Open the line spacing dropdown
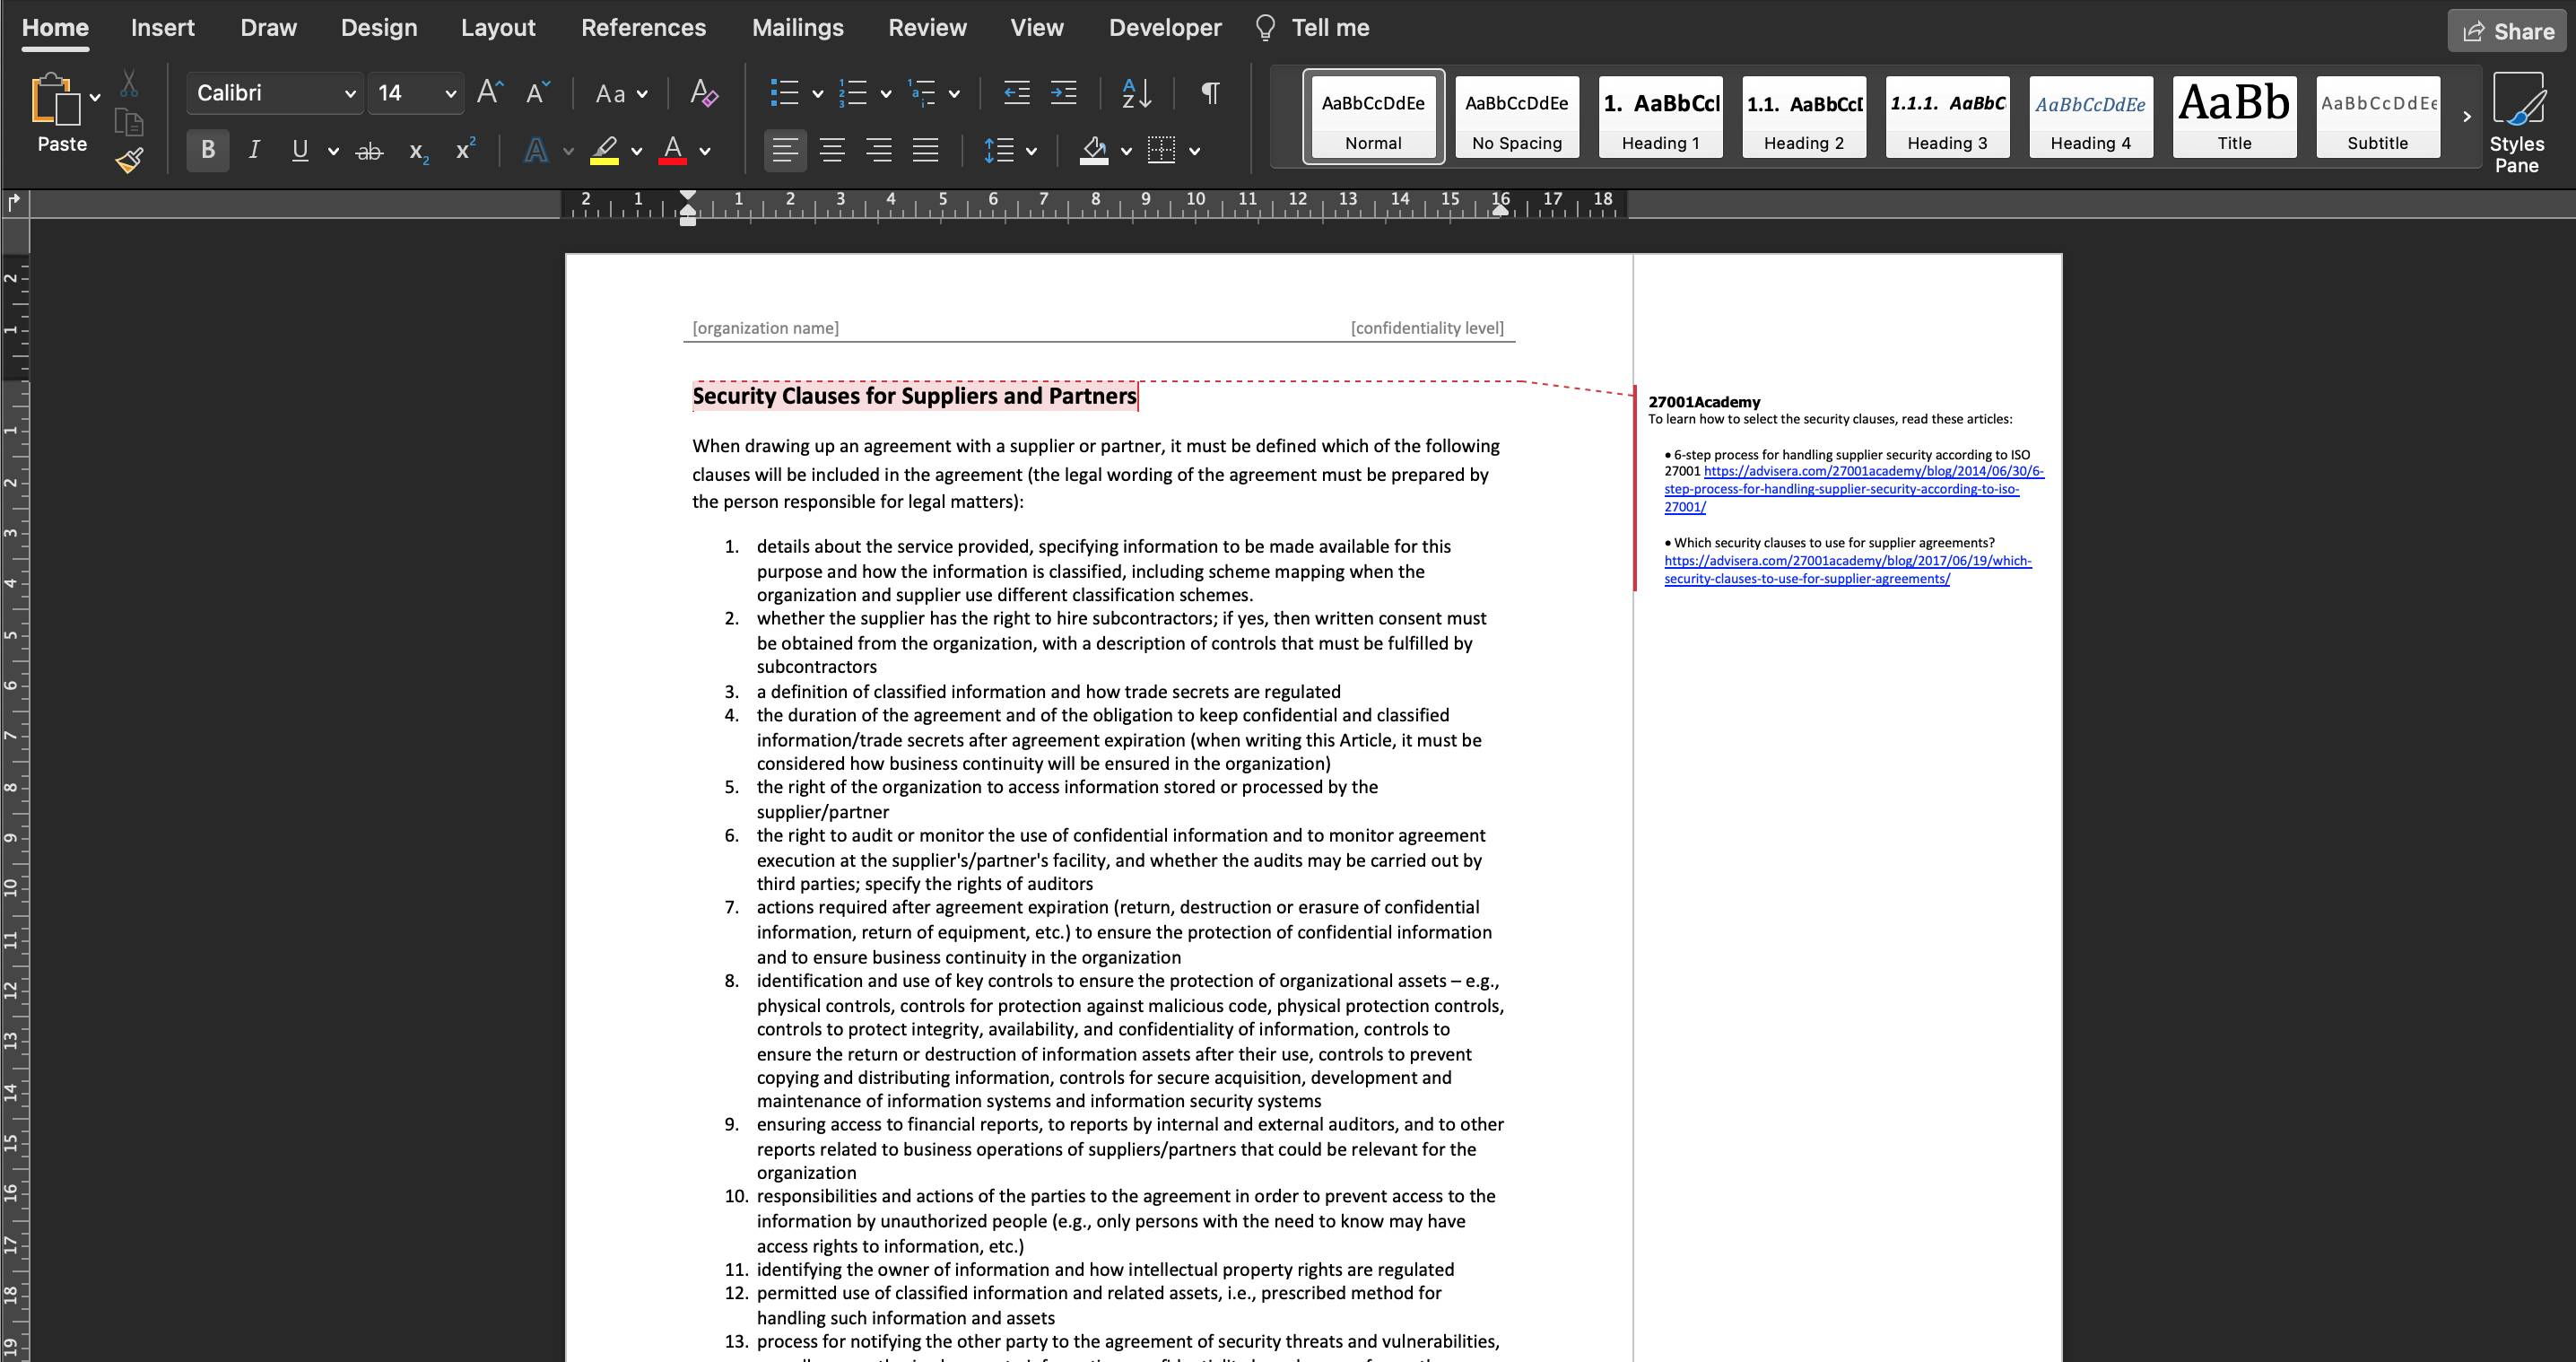2576x1362 pixels. pyautogui.click(x=1030, y=151)
